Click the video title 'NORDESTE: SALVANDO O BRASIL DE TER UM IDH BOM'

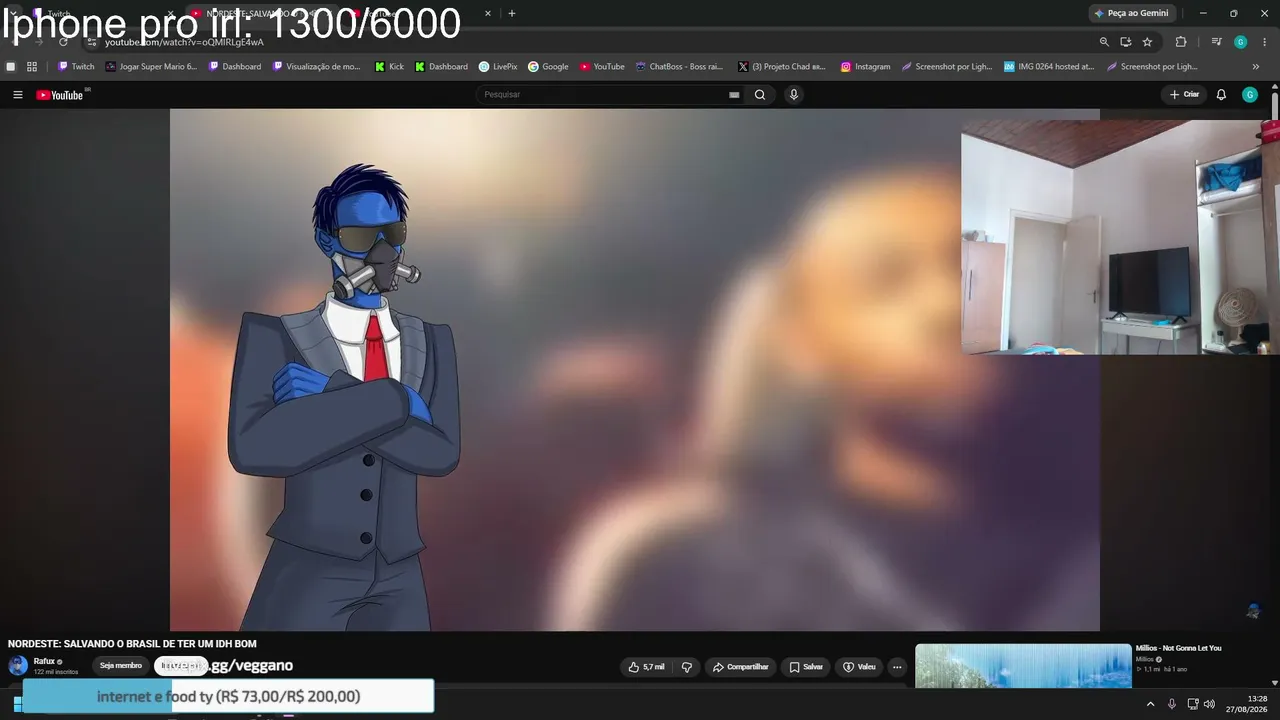[x=132, y=644]
